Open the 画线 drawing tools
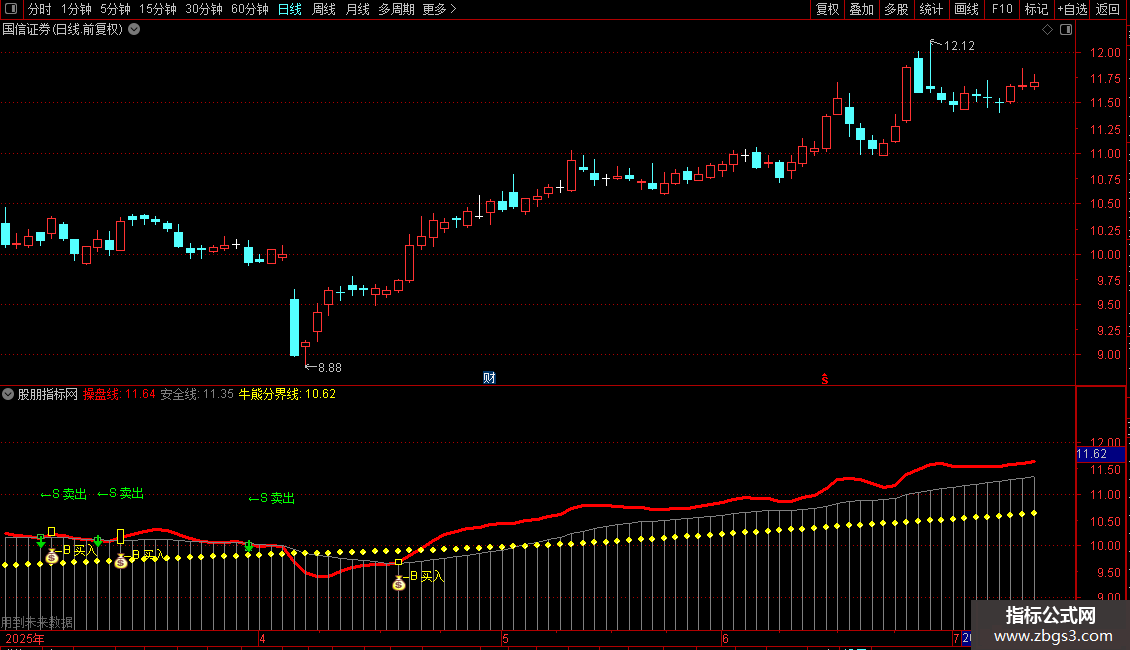Screen dimensions: 1130x650 tap(966, 9)
